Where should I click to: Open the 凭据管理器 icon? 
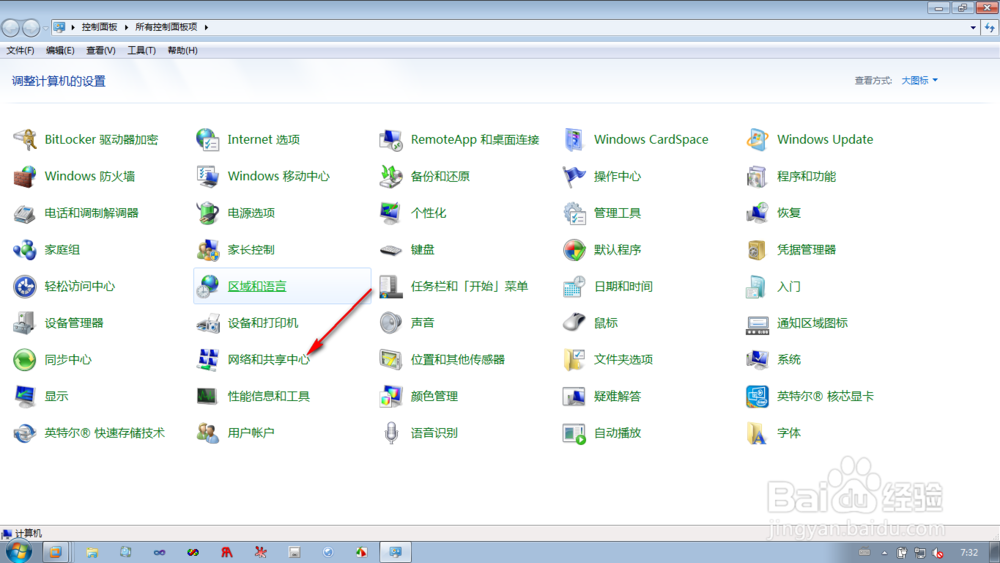[x=757, y=250]
